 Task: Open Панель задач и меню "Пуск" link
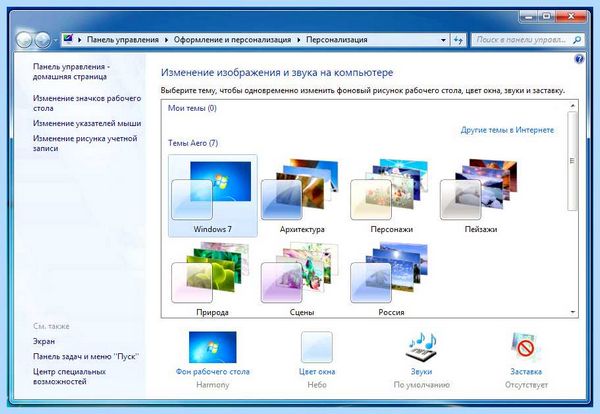point(86,356)
